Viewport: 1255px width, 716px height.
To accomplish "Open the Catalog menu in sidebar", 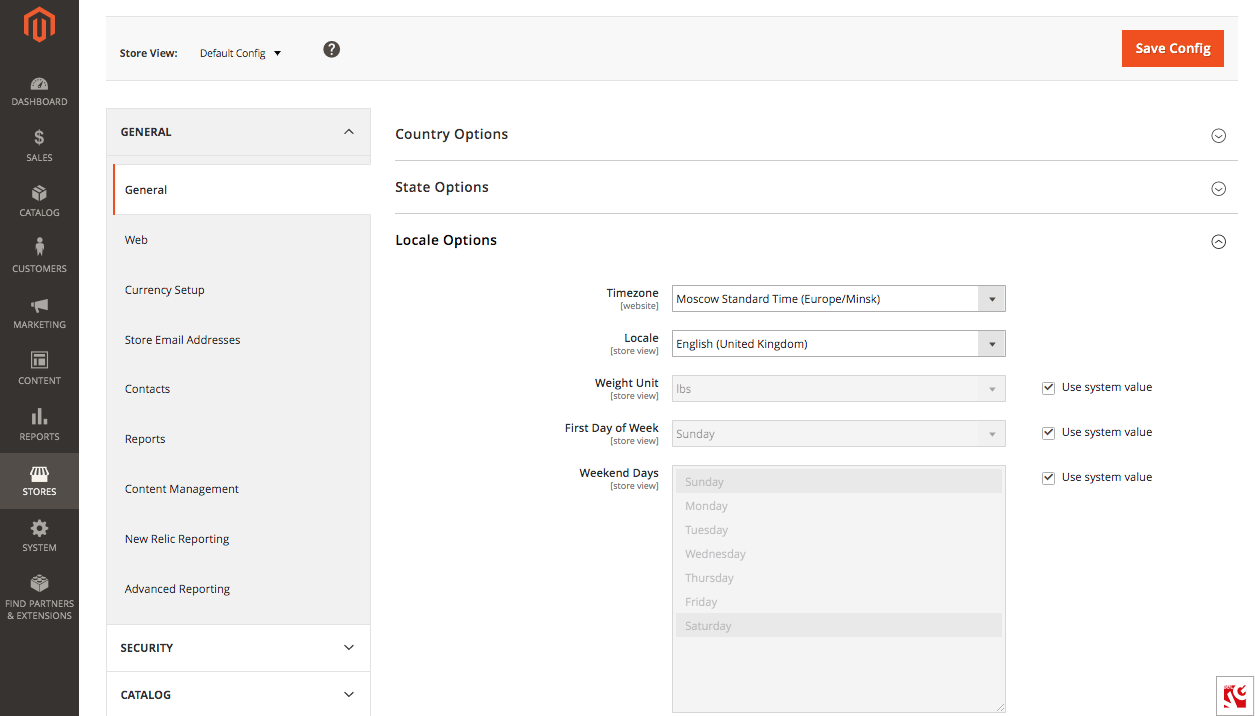I will (x=39, y=201).
